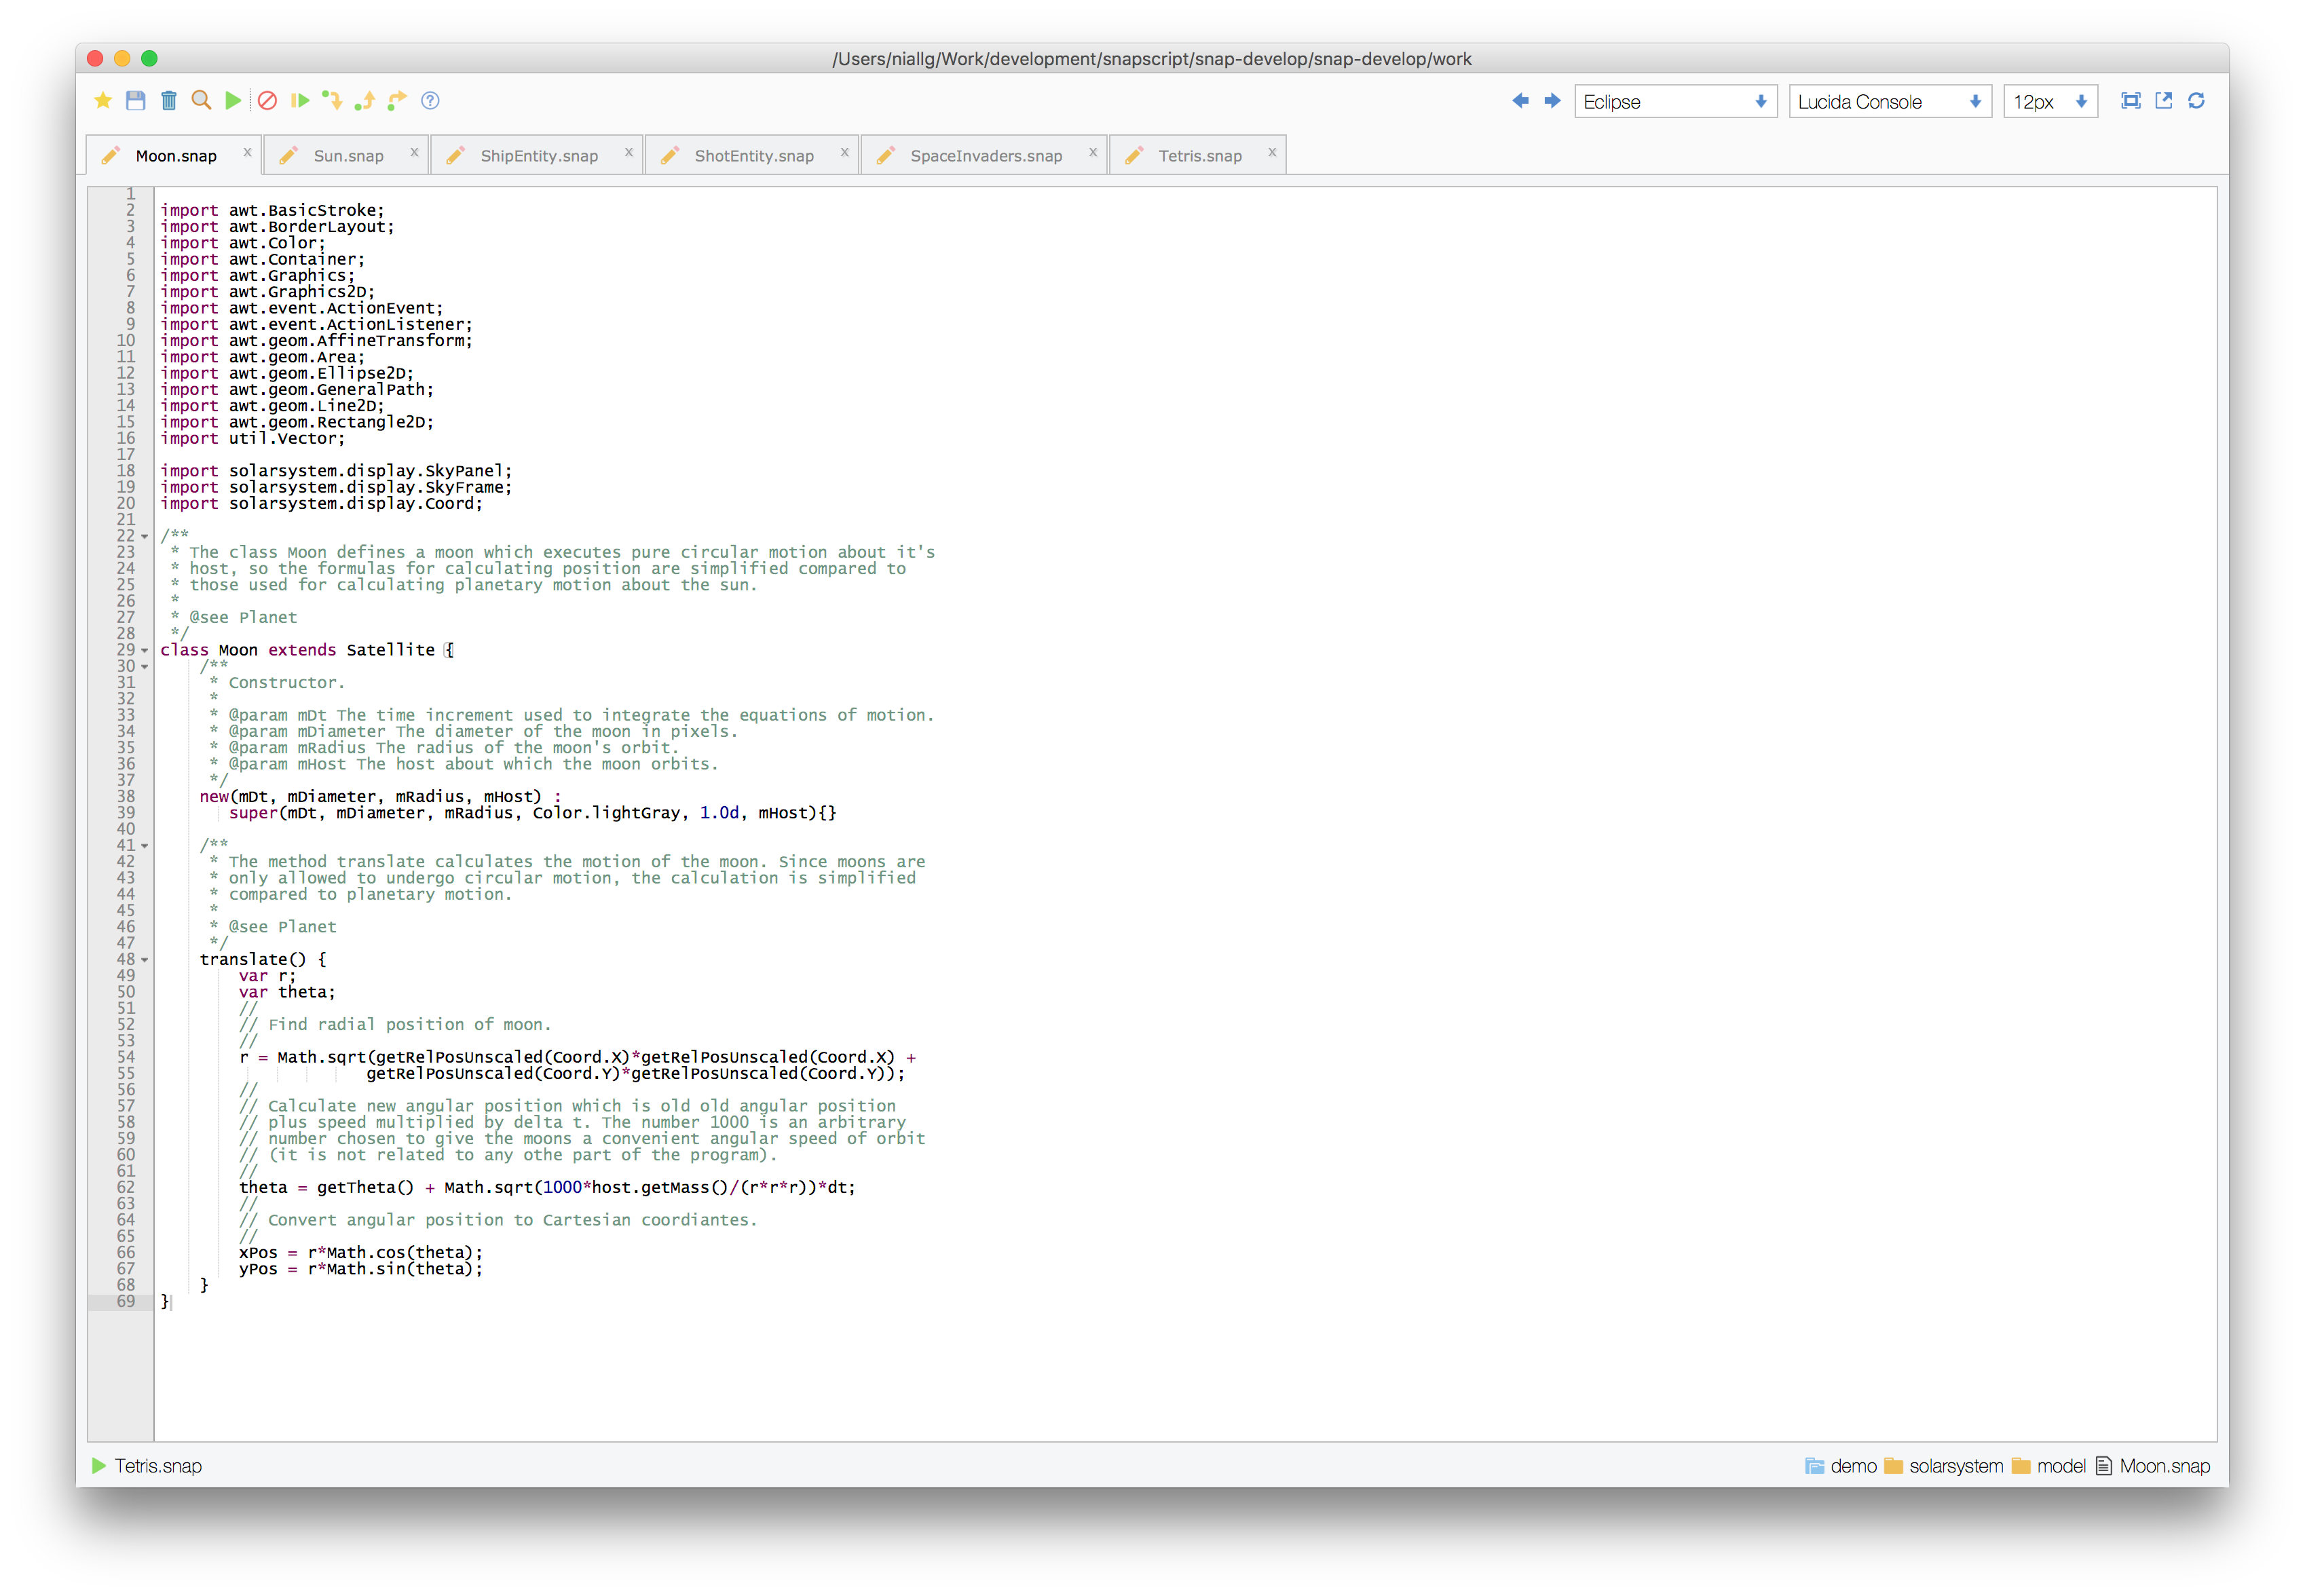Switch to the Tetris.snap tab
The width and height of the screenshot is (2305, 1596).
tap(1199, 154)
